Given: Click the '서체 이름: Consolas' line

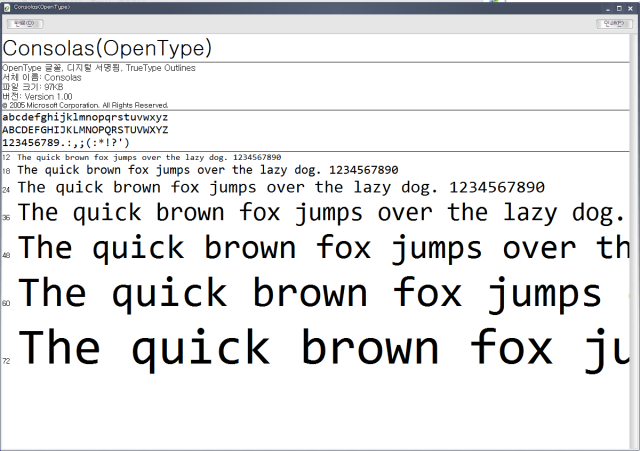Looking at the screenshot, I should point(42,78).
